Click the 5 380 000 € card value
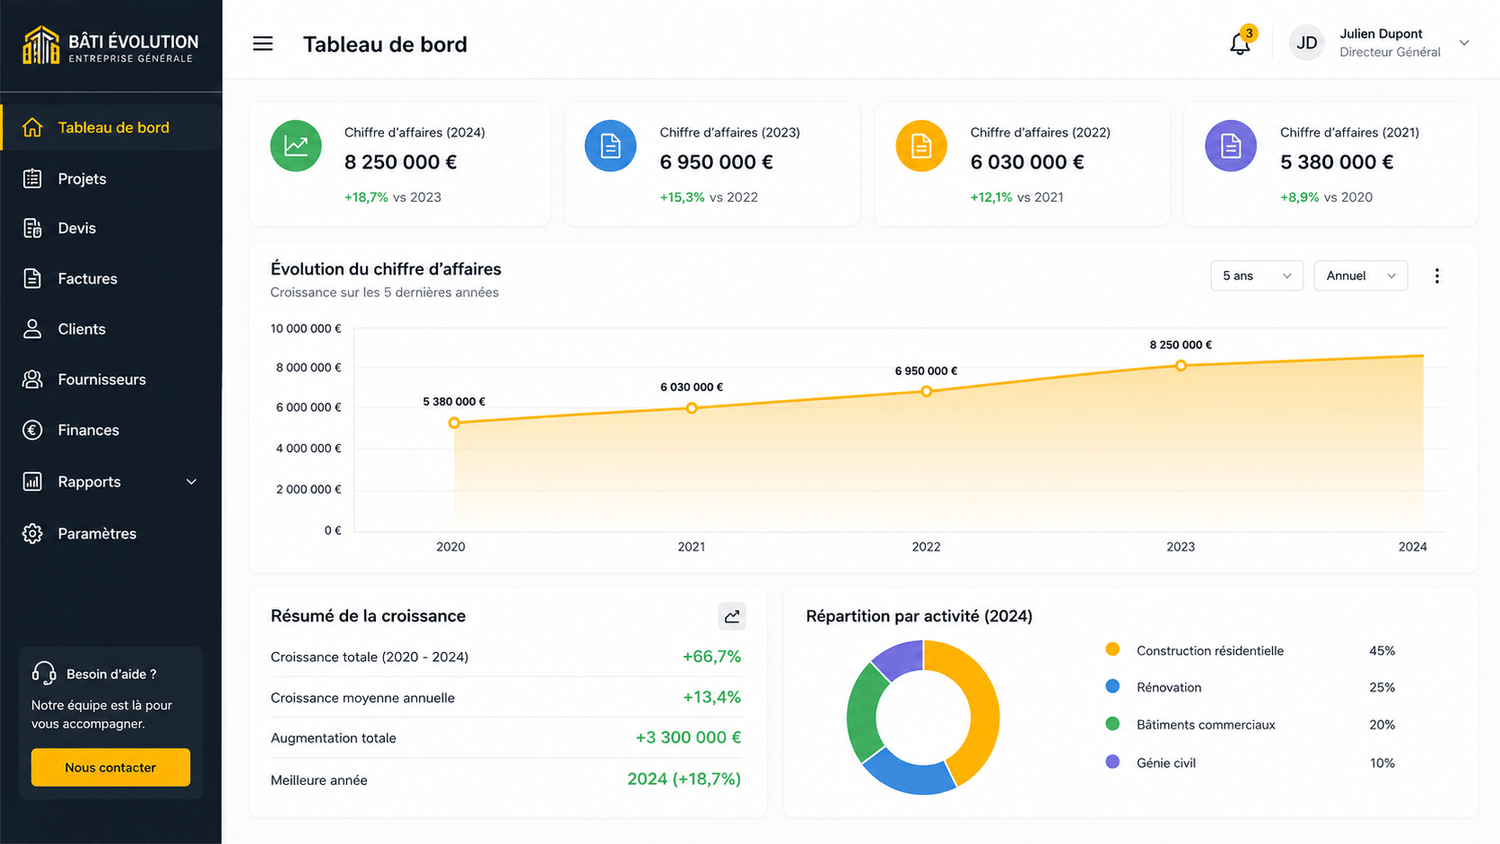 (1337, 162)
